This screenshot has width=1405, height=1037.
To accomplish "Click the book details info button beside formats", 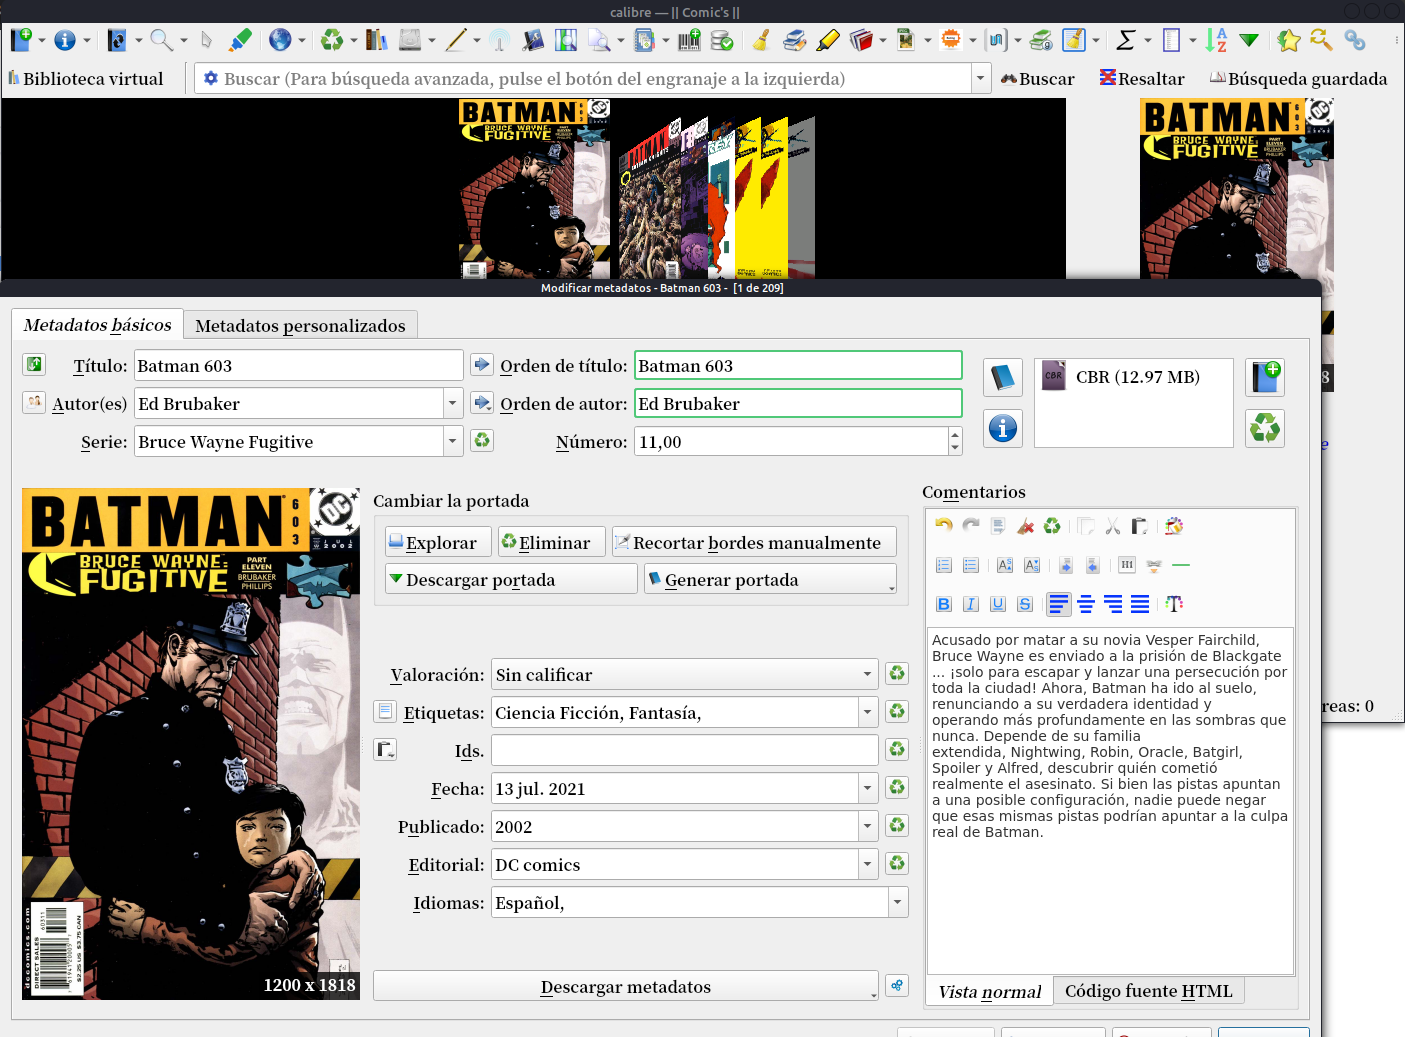I will tap(1003, 428).
